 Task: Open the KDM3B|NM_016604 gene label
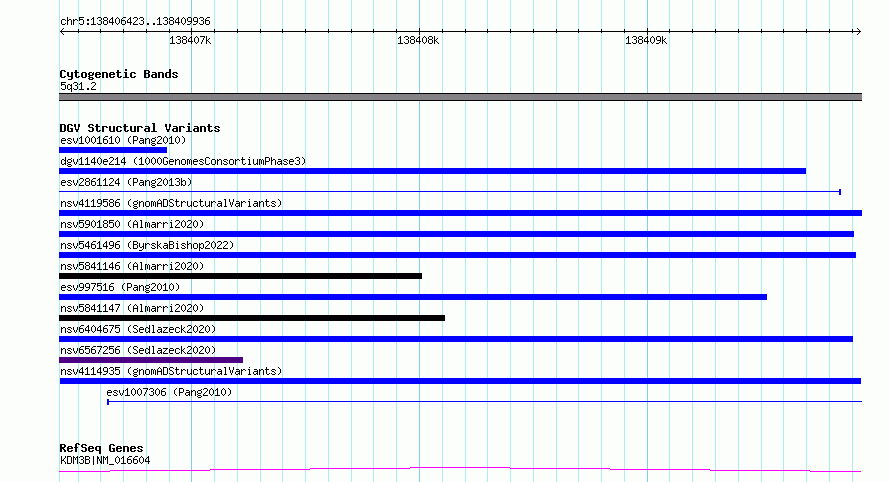tap(105, 460)
